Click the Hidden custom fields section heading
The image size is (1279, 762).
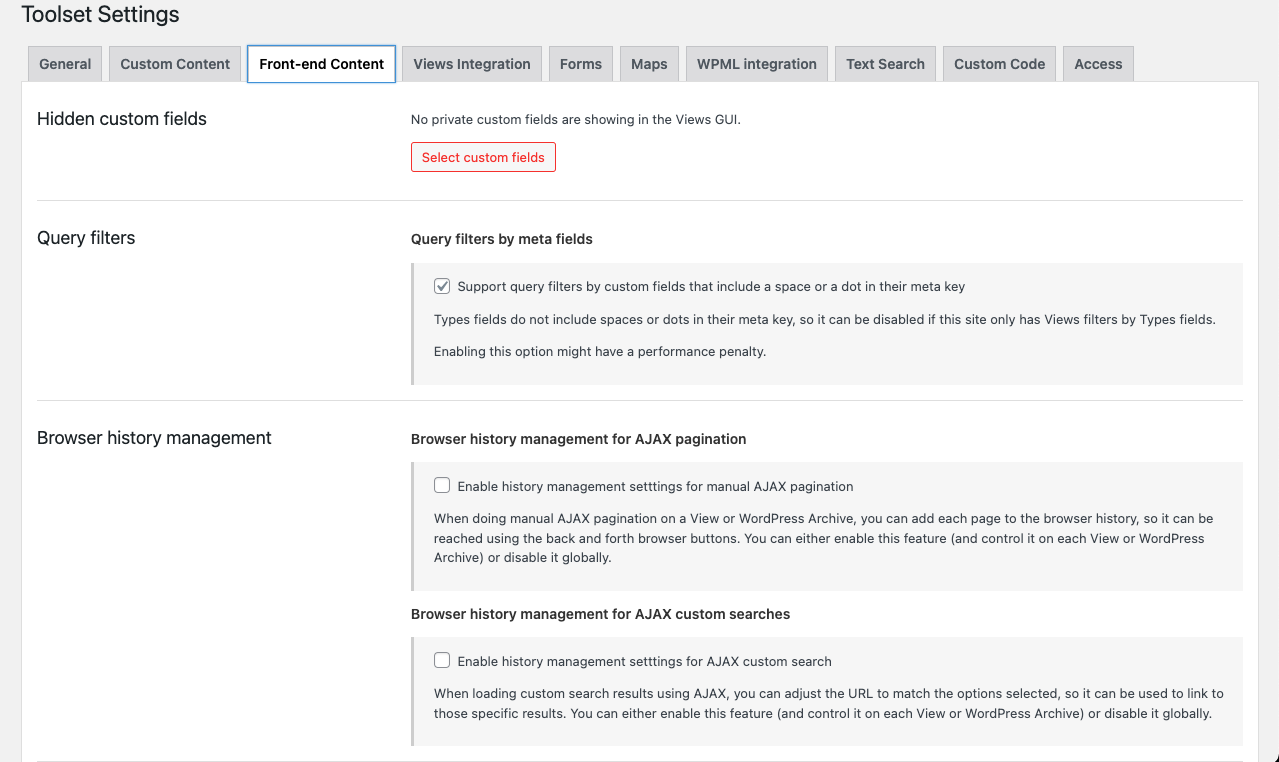(x=121, y=119)
